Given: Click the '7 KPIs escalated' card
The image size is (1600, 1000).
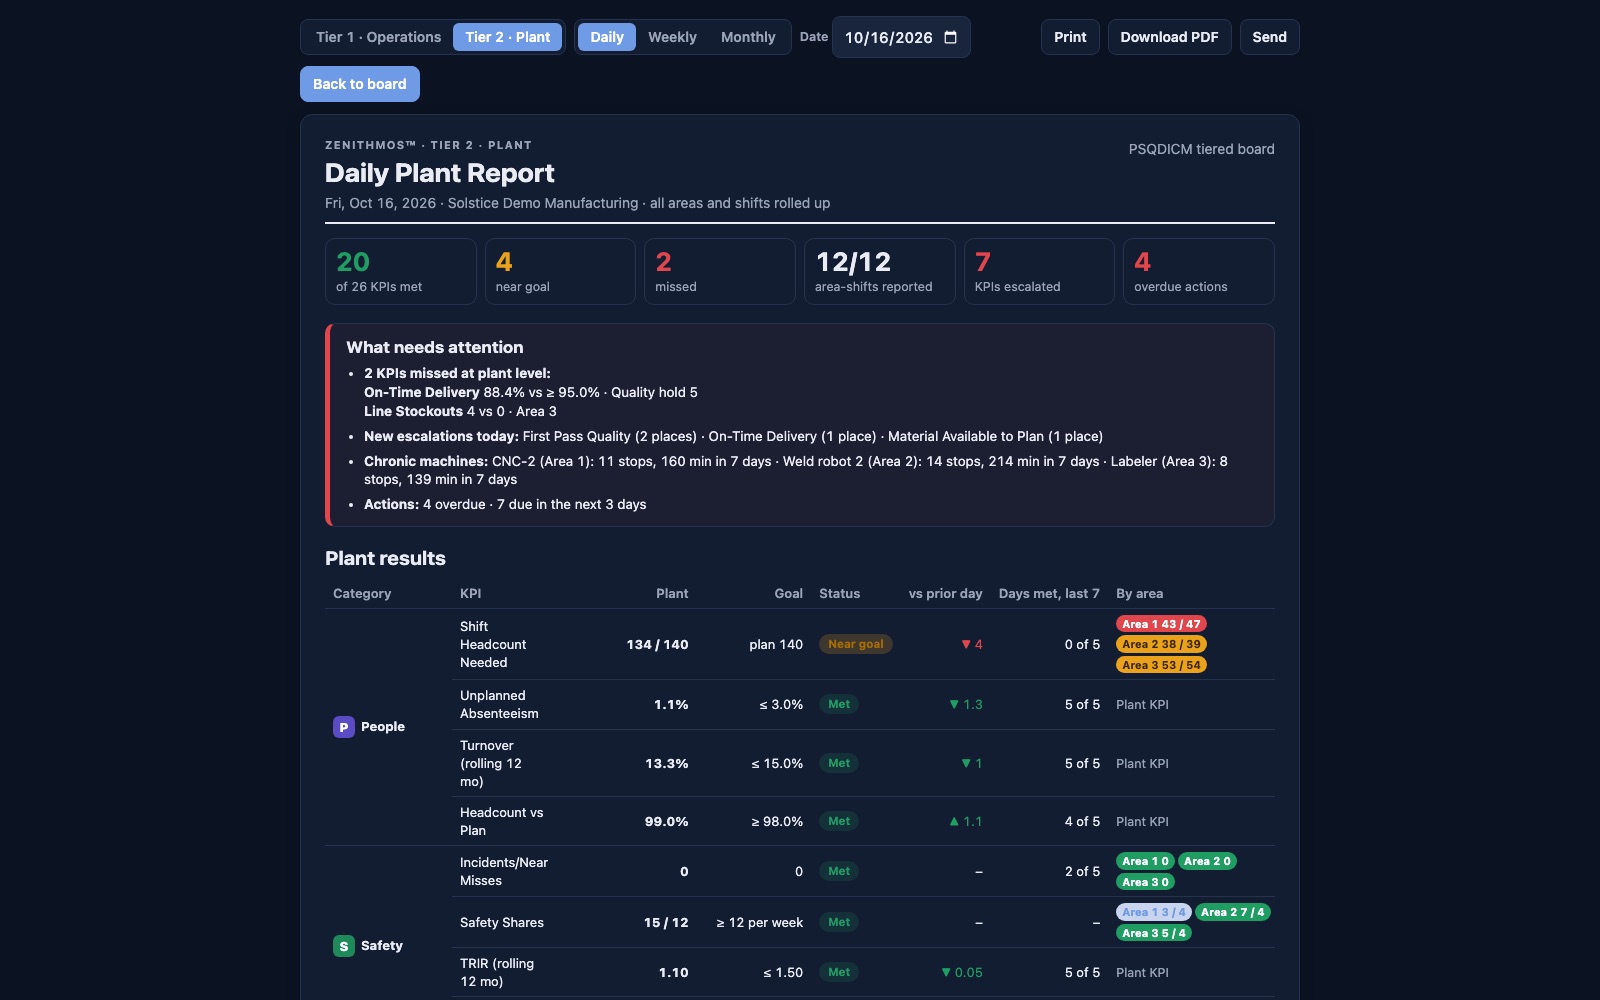Looking at the screenshot, I should pyautogui.click(x=1039, y=271).
